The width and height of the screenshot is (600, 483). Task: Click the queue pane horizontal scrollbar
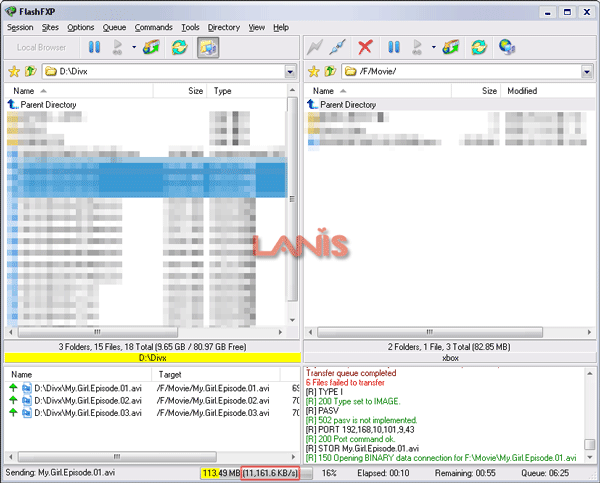[x=117, y=457]
